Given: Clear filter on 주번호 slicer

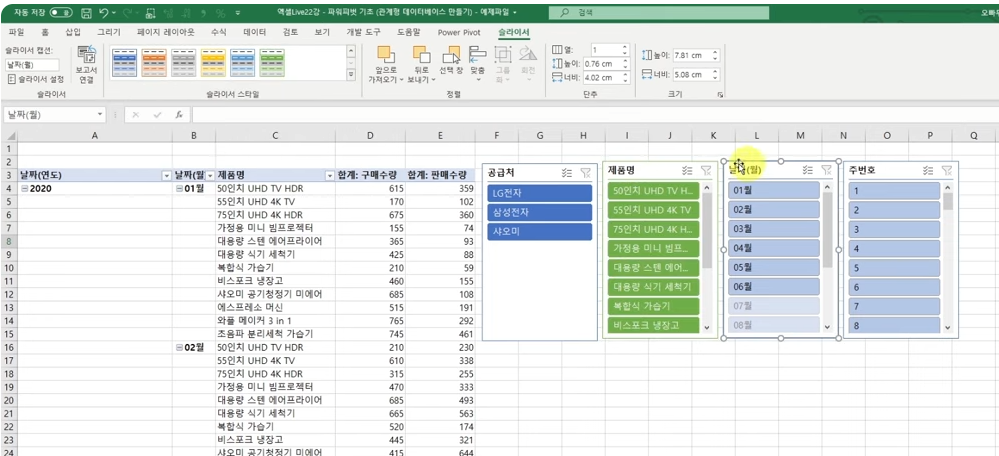Looking at the screenshot, I should point(947,170).
